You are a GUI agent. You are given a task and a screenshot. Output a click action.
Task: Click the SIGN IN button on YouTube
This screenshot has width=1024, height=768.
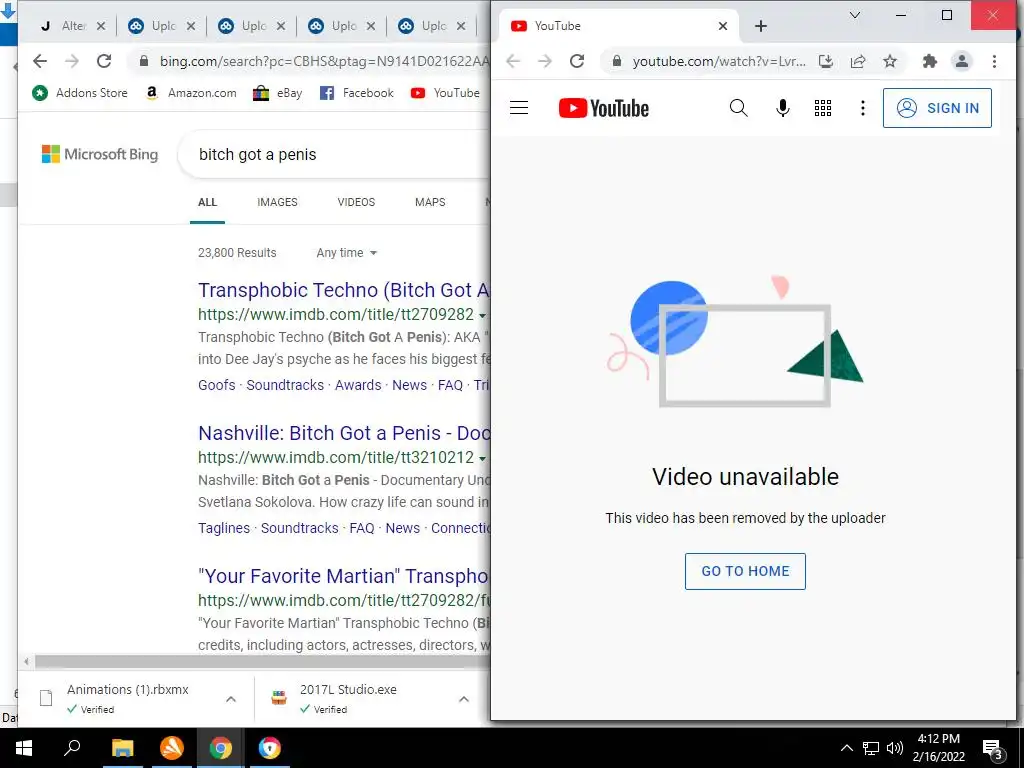(937, 108)
